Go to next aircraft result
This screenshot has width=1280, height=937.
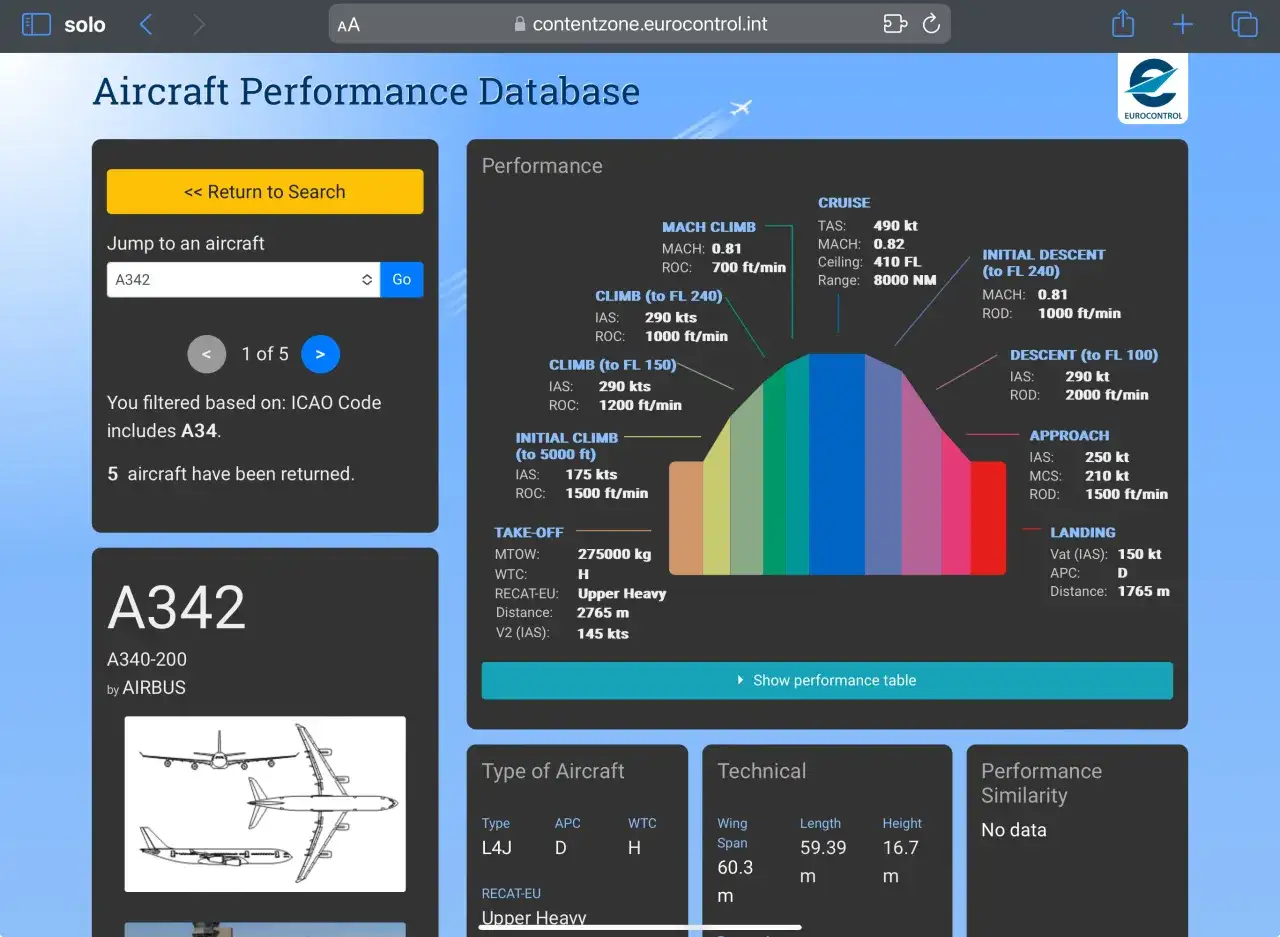321,354
